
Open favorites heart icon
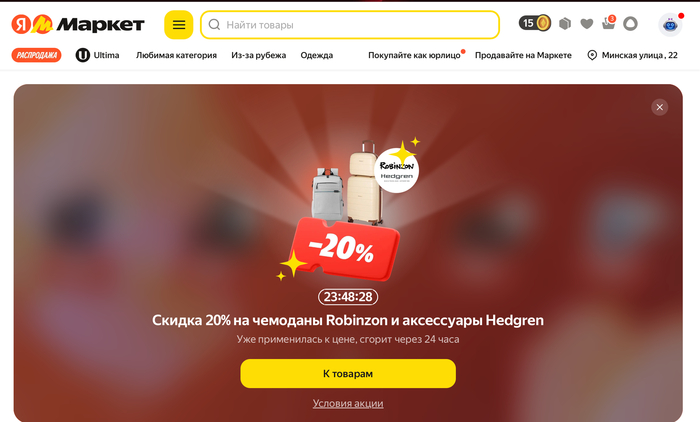[587, 24]
